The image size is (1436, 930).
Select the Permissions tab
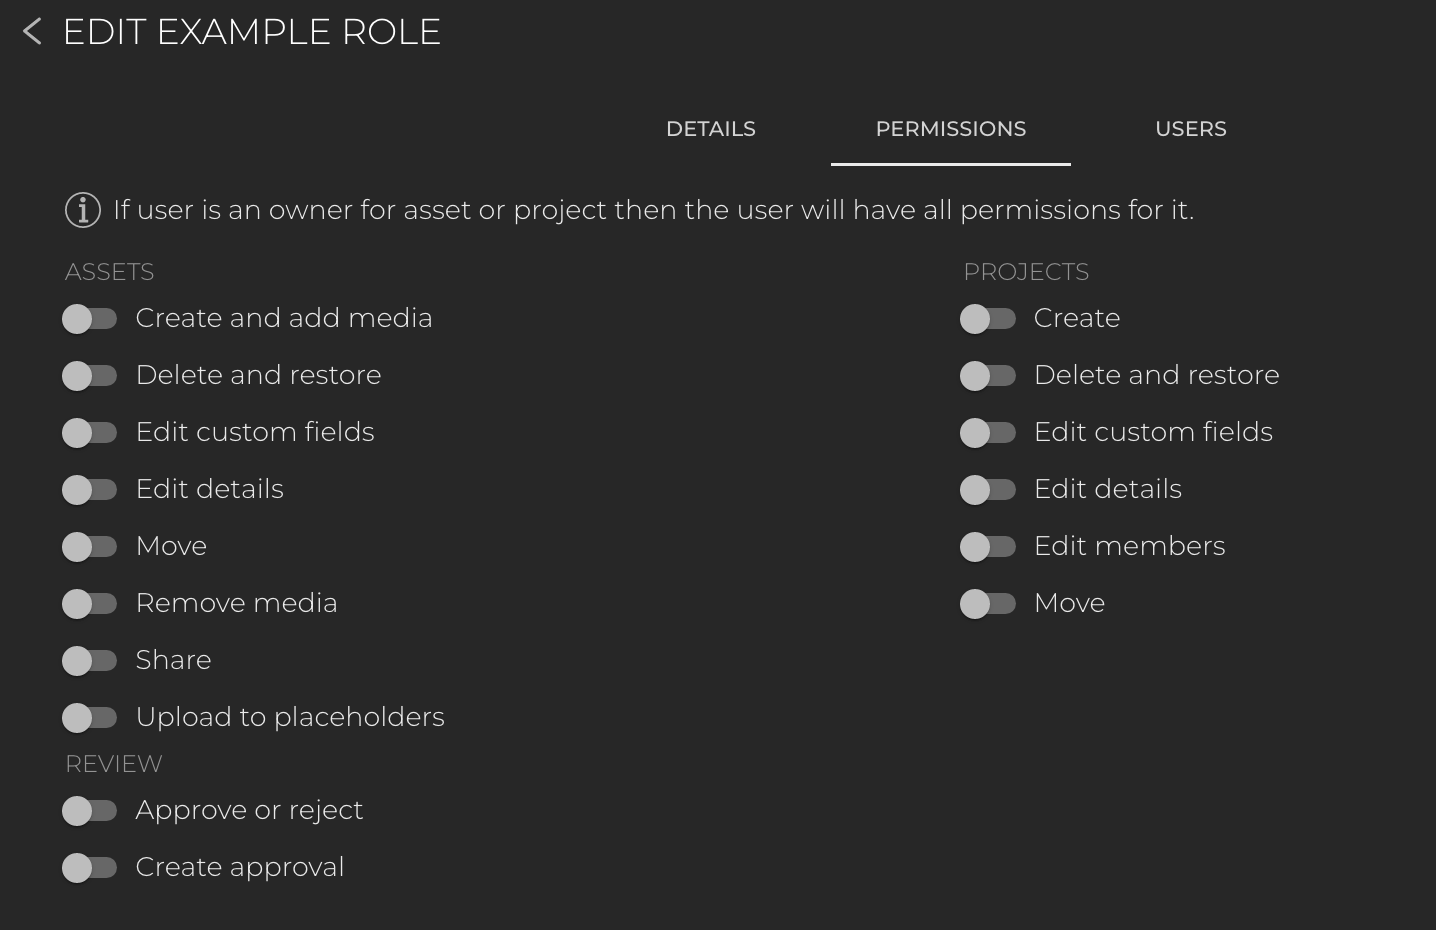[x=950, y=129]
